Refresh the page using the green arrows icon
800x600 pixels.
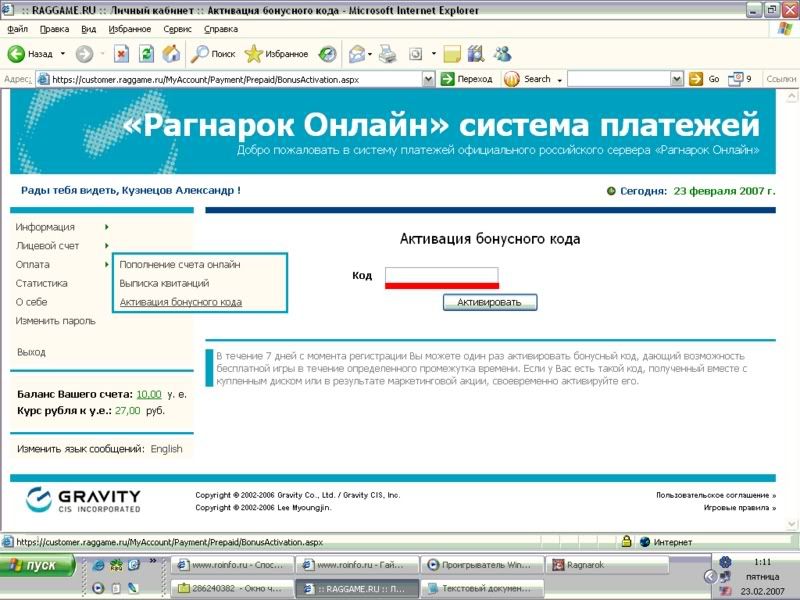coord(146,54)
